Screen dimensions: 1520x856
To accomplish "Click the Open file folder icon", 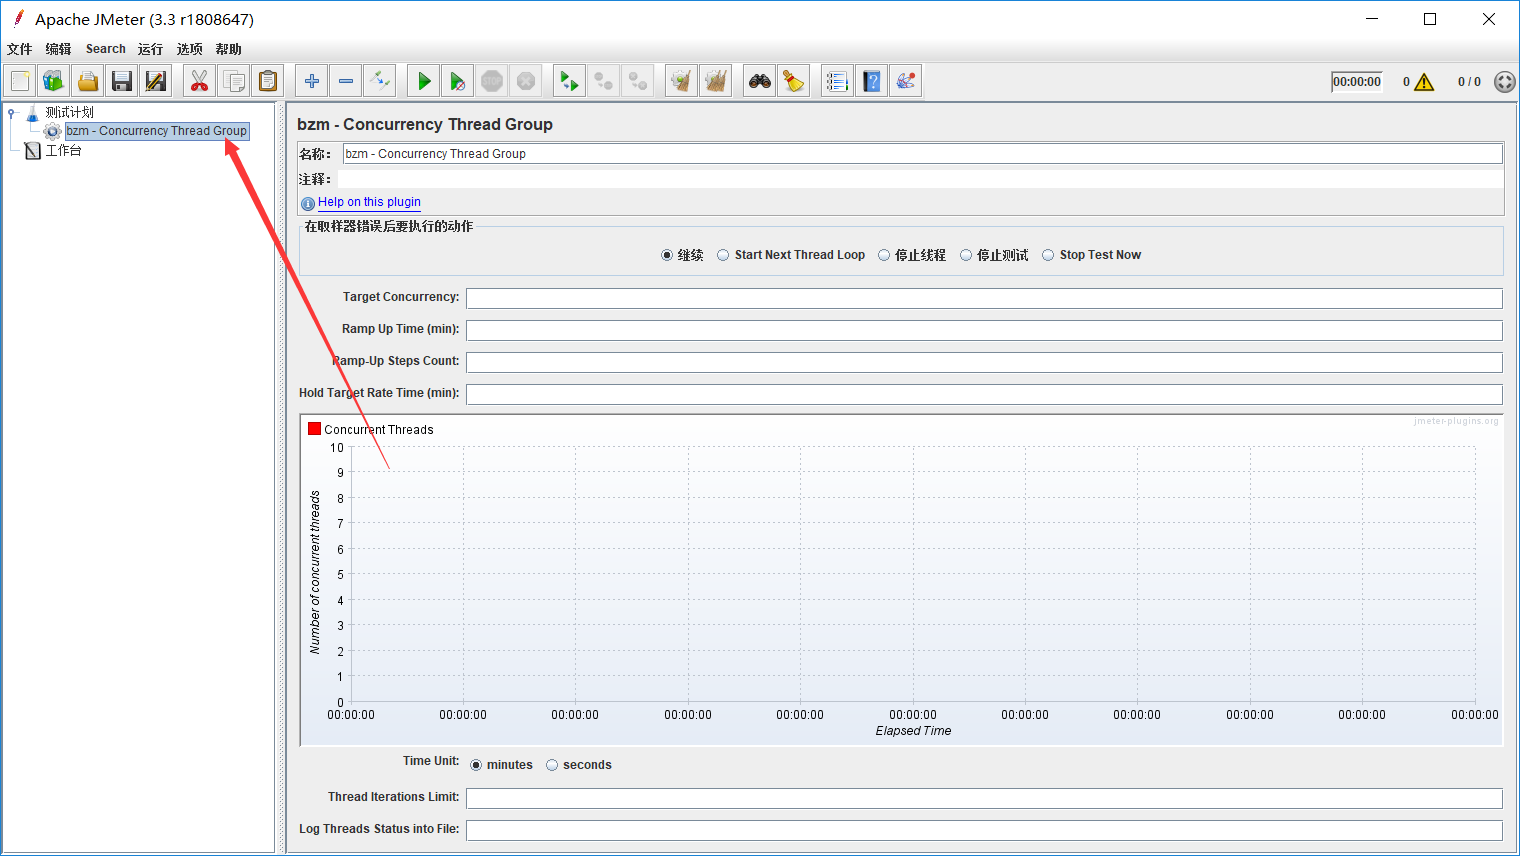I will click(88, 81).
